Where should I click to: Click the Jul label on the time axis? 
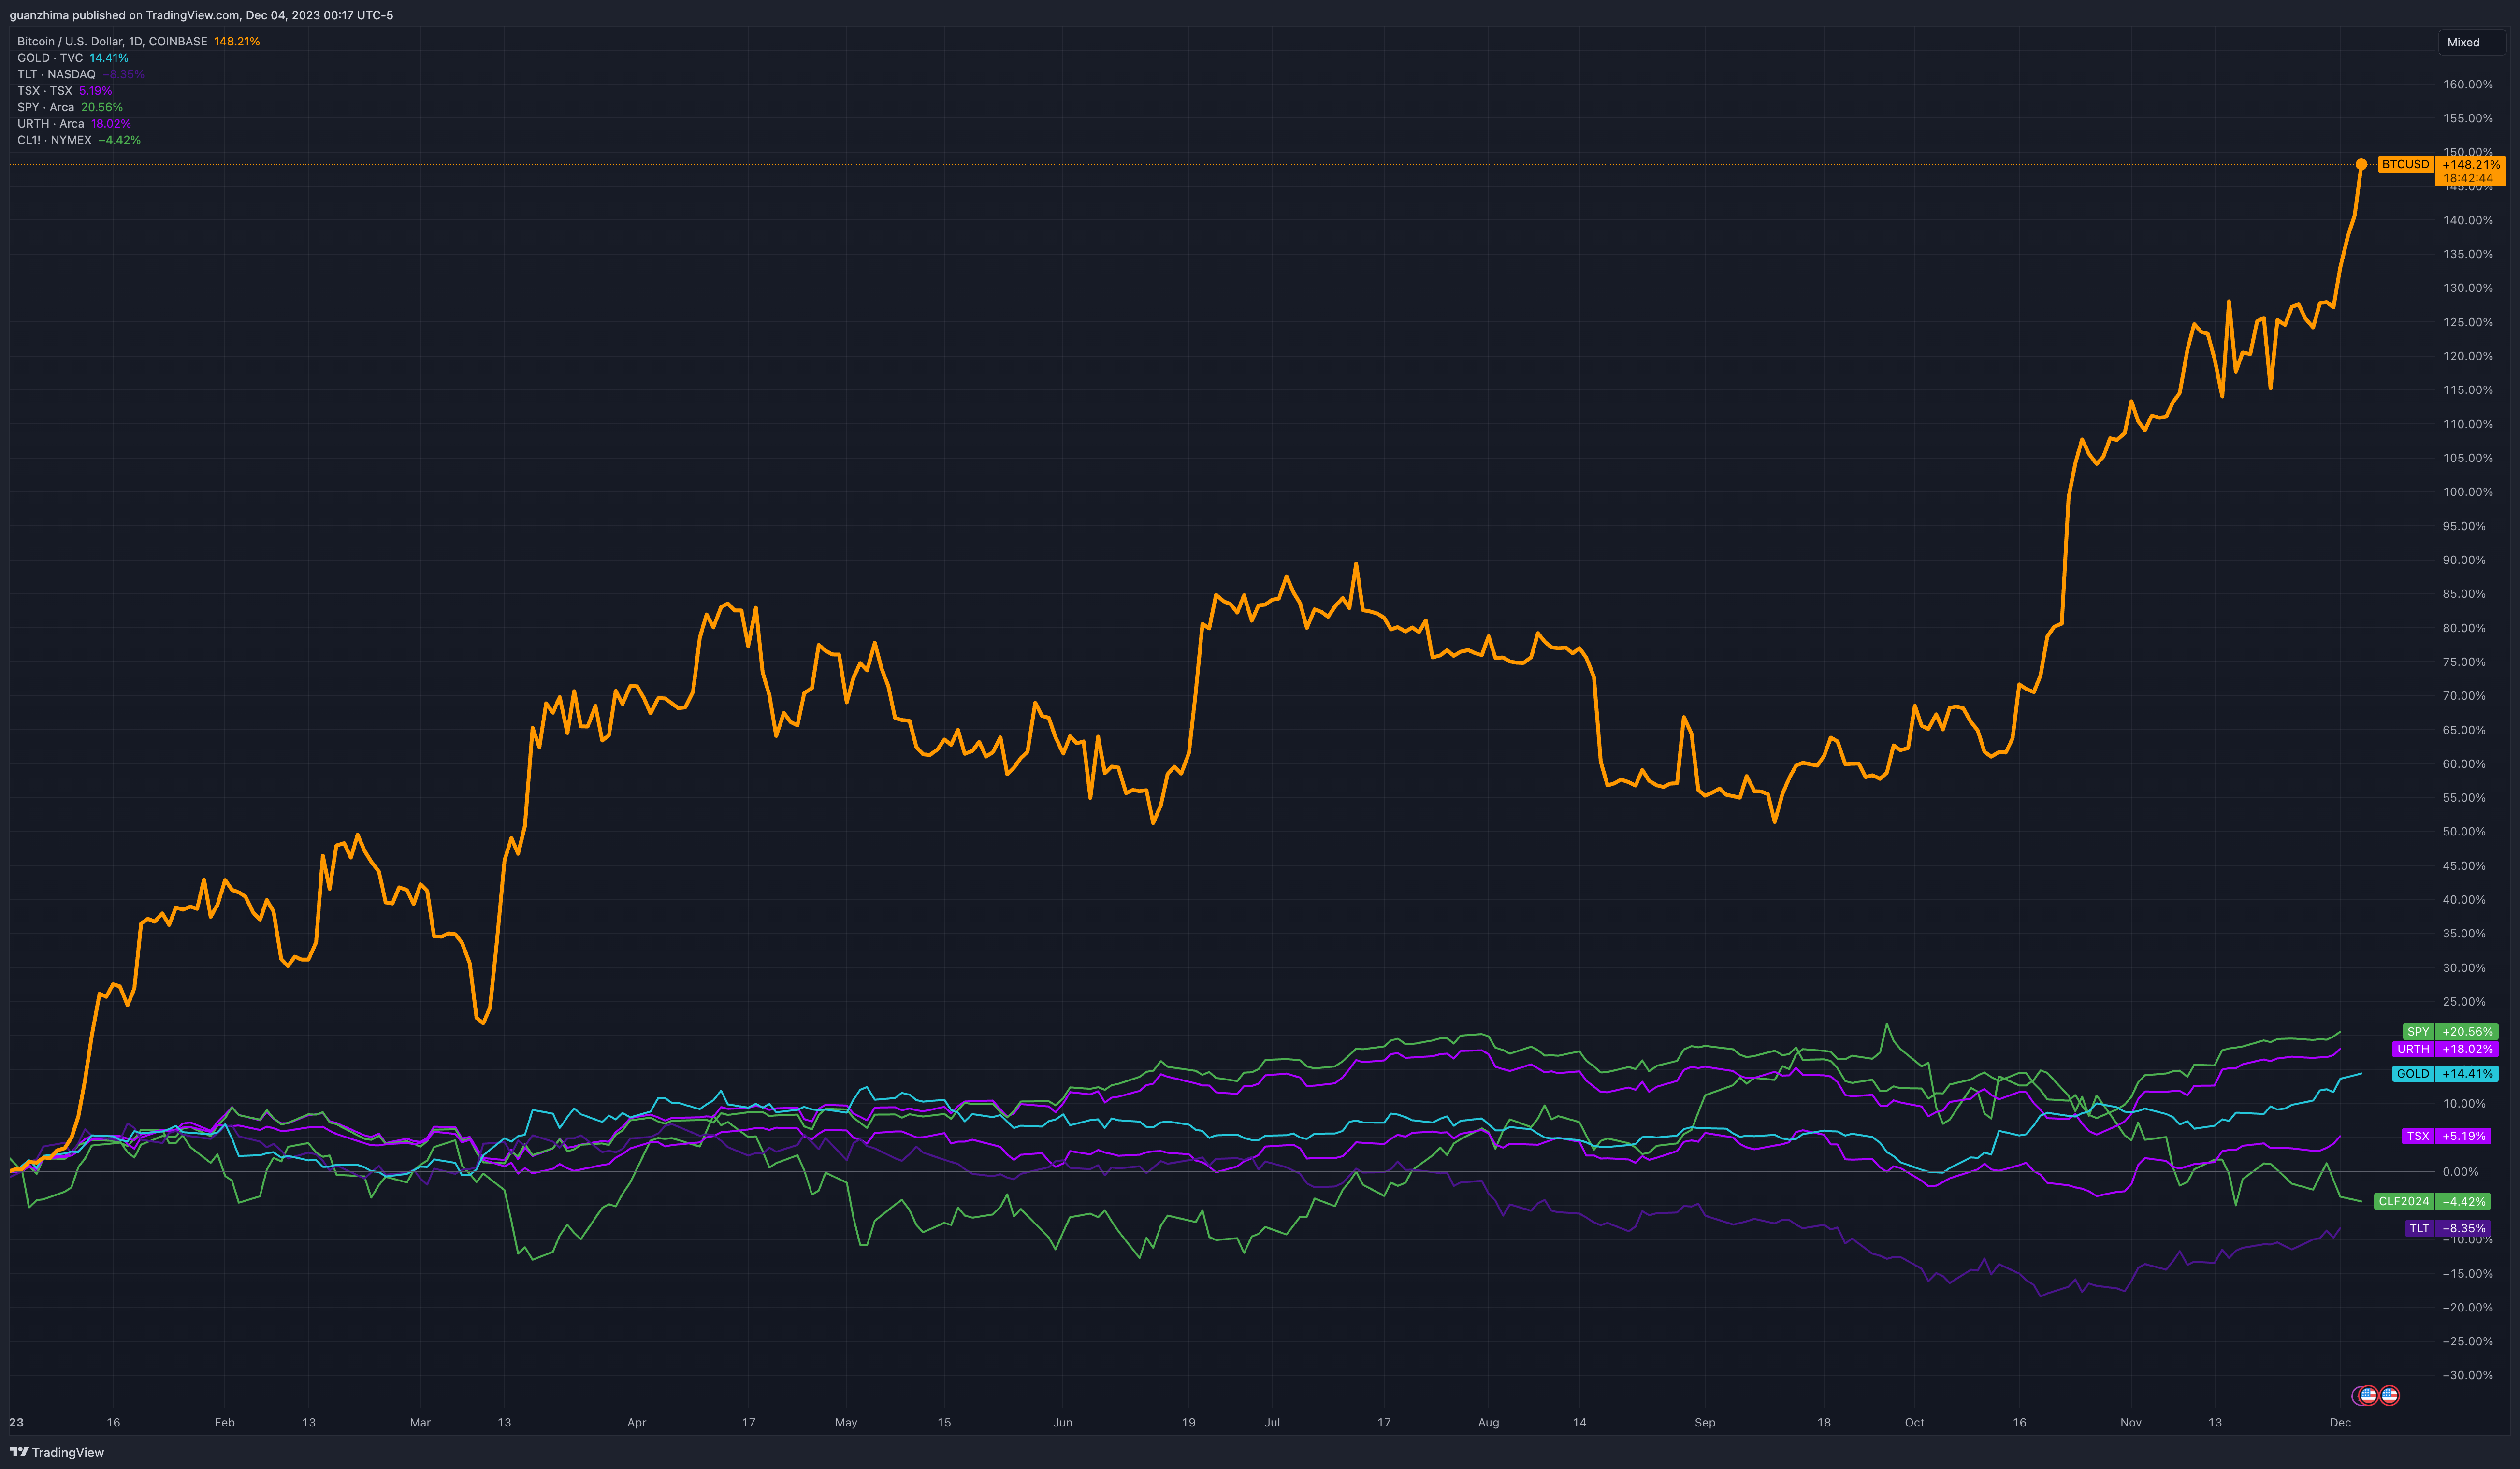(1272, 1422)
